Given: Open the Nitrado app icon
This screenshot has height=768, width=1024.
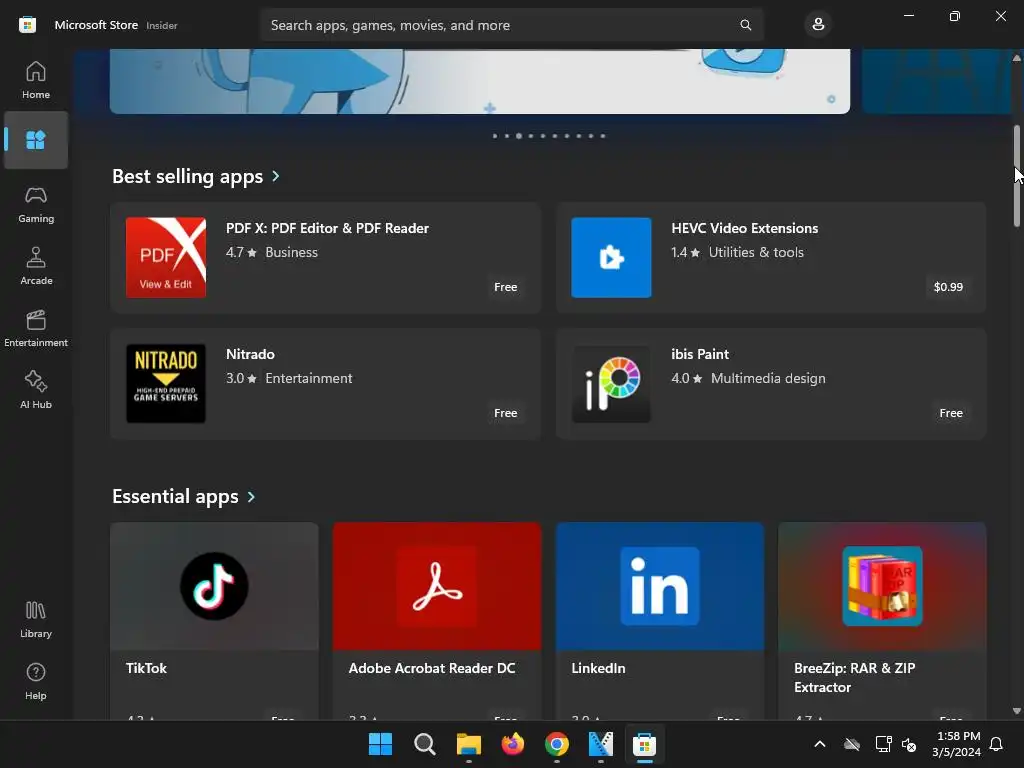Looking at the screenshot, I should point(166,383).
